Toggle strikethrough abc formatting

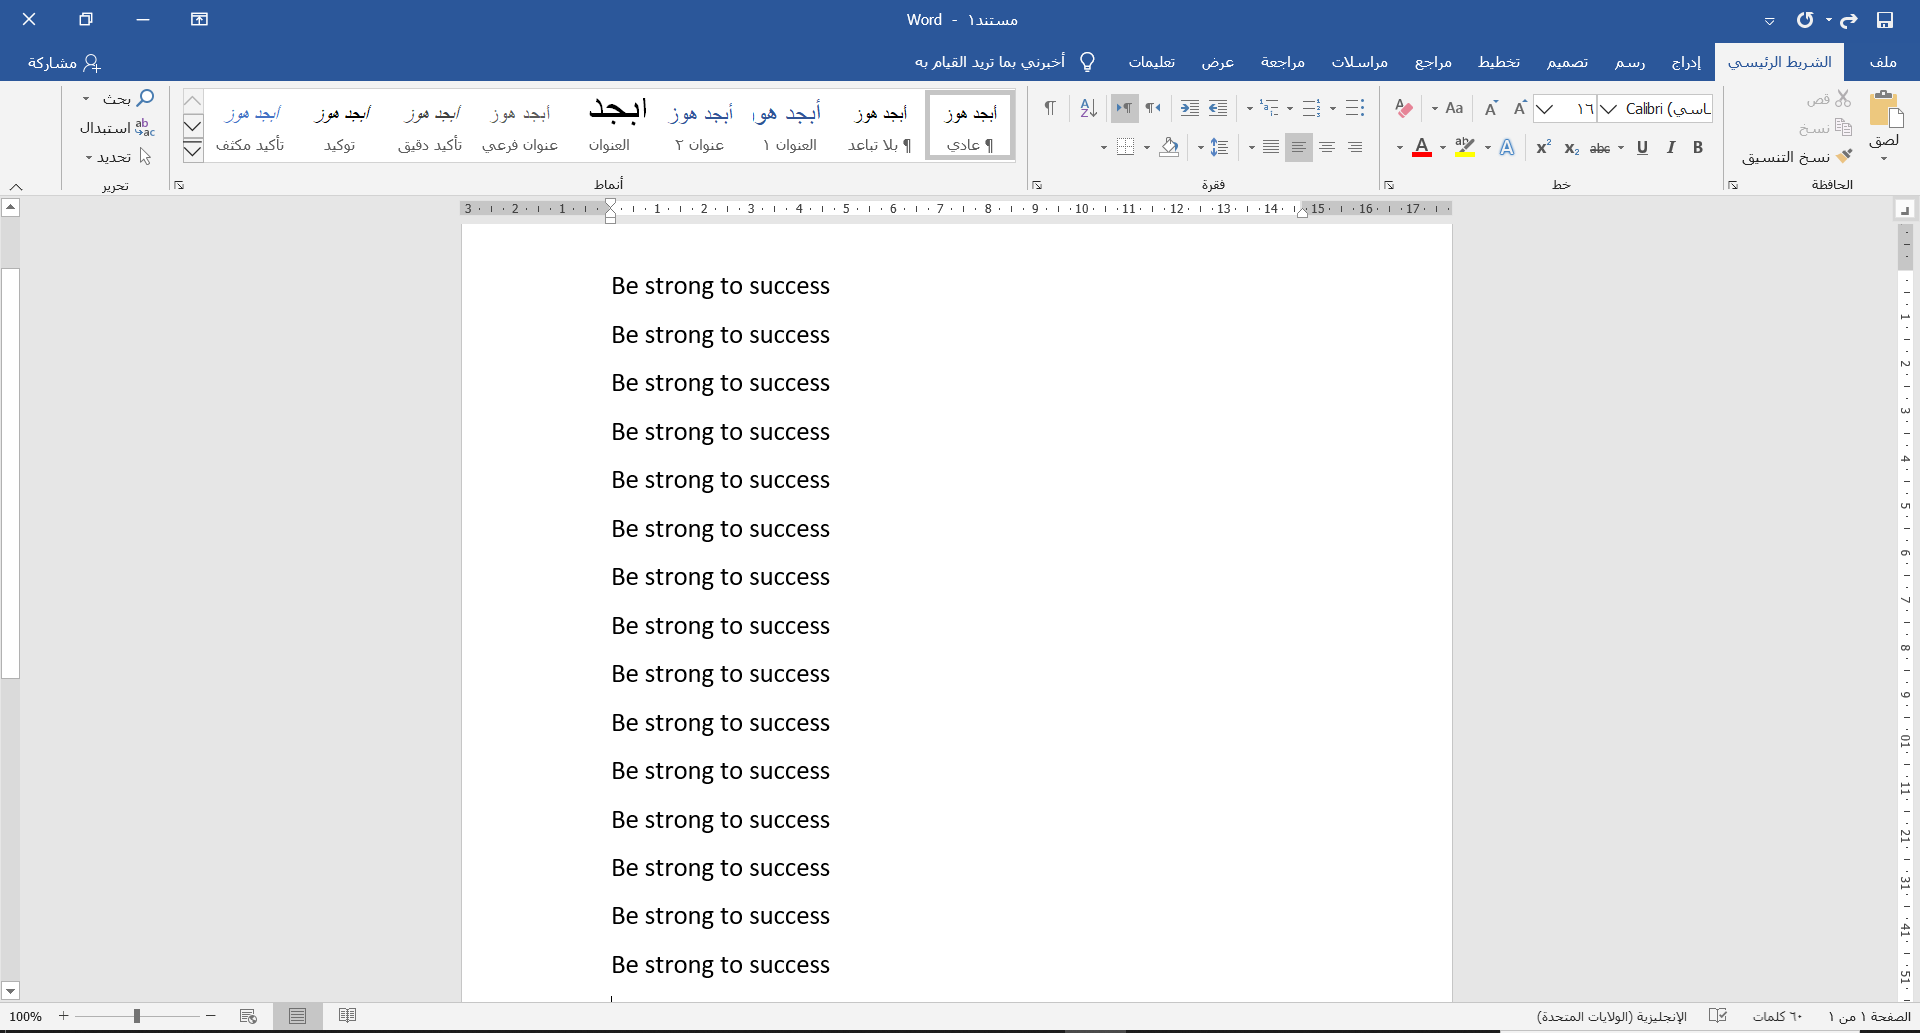(x=1600, y=148)
